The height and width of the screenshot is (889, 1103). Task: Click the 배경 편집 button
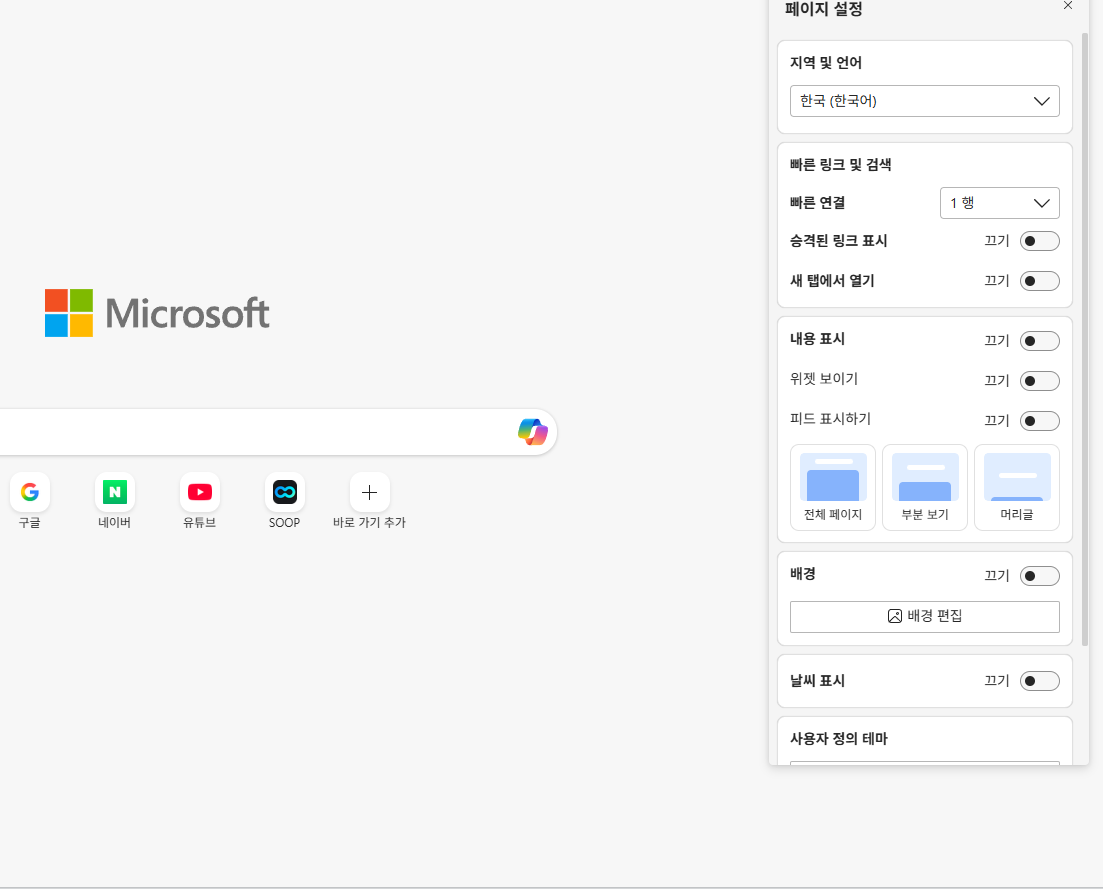click(x=924, y=617)
